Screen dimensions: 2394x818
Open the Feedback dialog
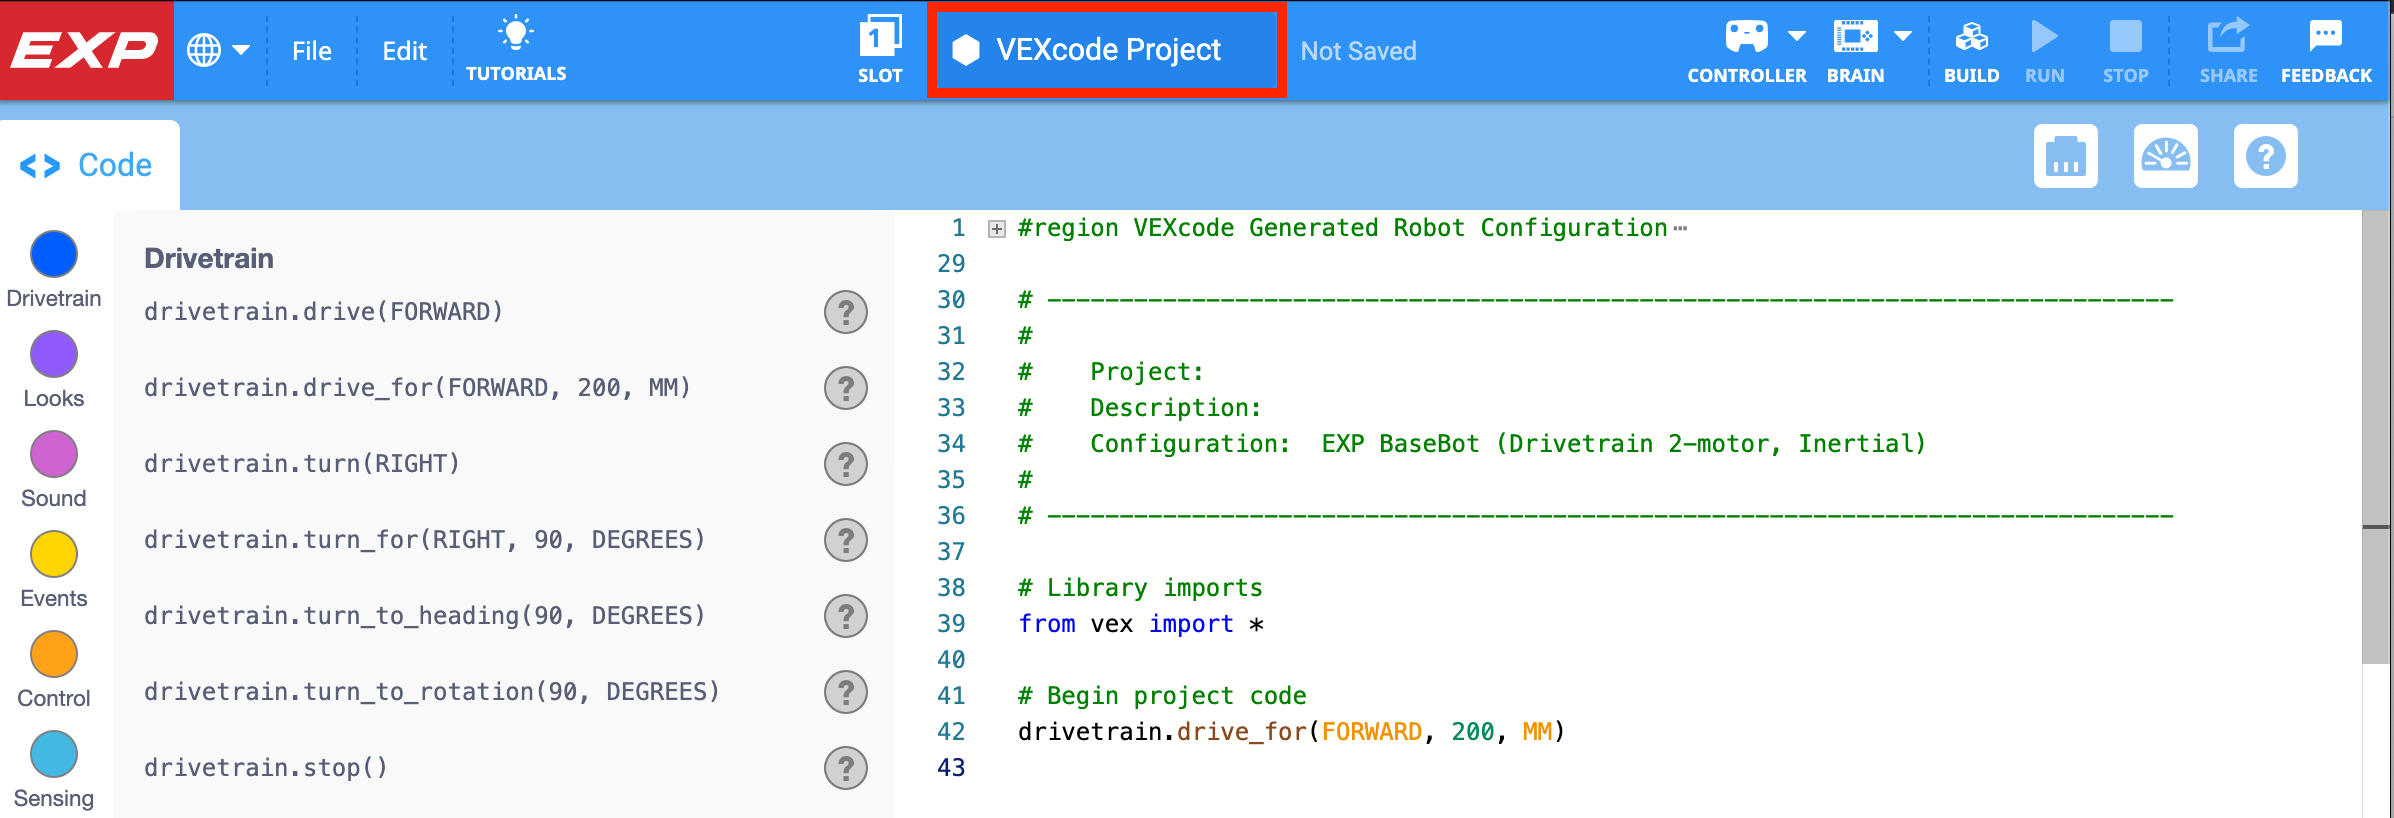pyautogui.click(x=2326, y=50)
